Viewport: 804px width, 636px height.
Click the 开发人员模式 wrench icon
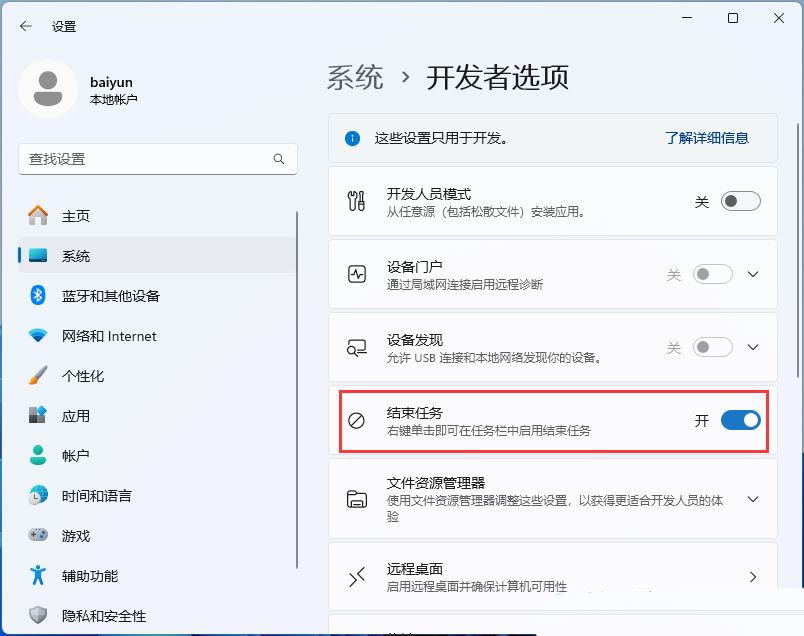coord(357,200)
